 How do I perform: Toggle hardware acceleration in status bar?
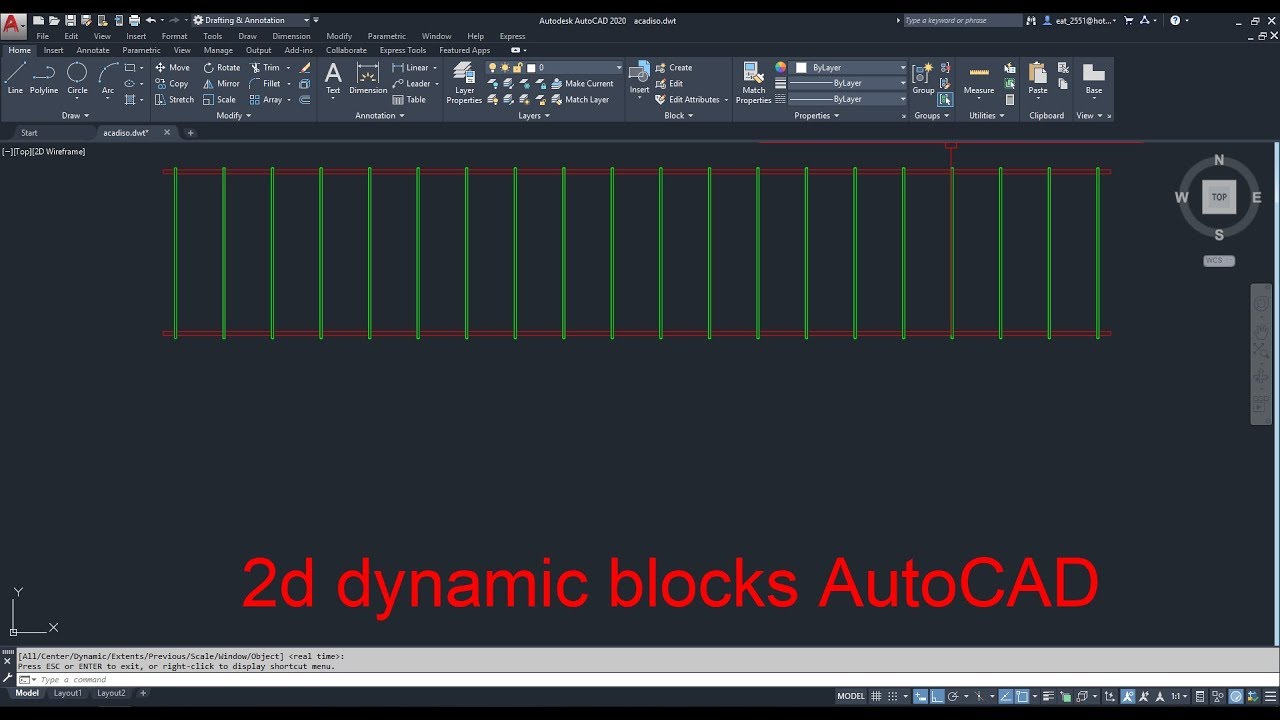click(1236, 696)
